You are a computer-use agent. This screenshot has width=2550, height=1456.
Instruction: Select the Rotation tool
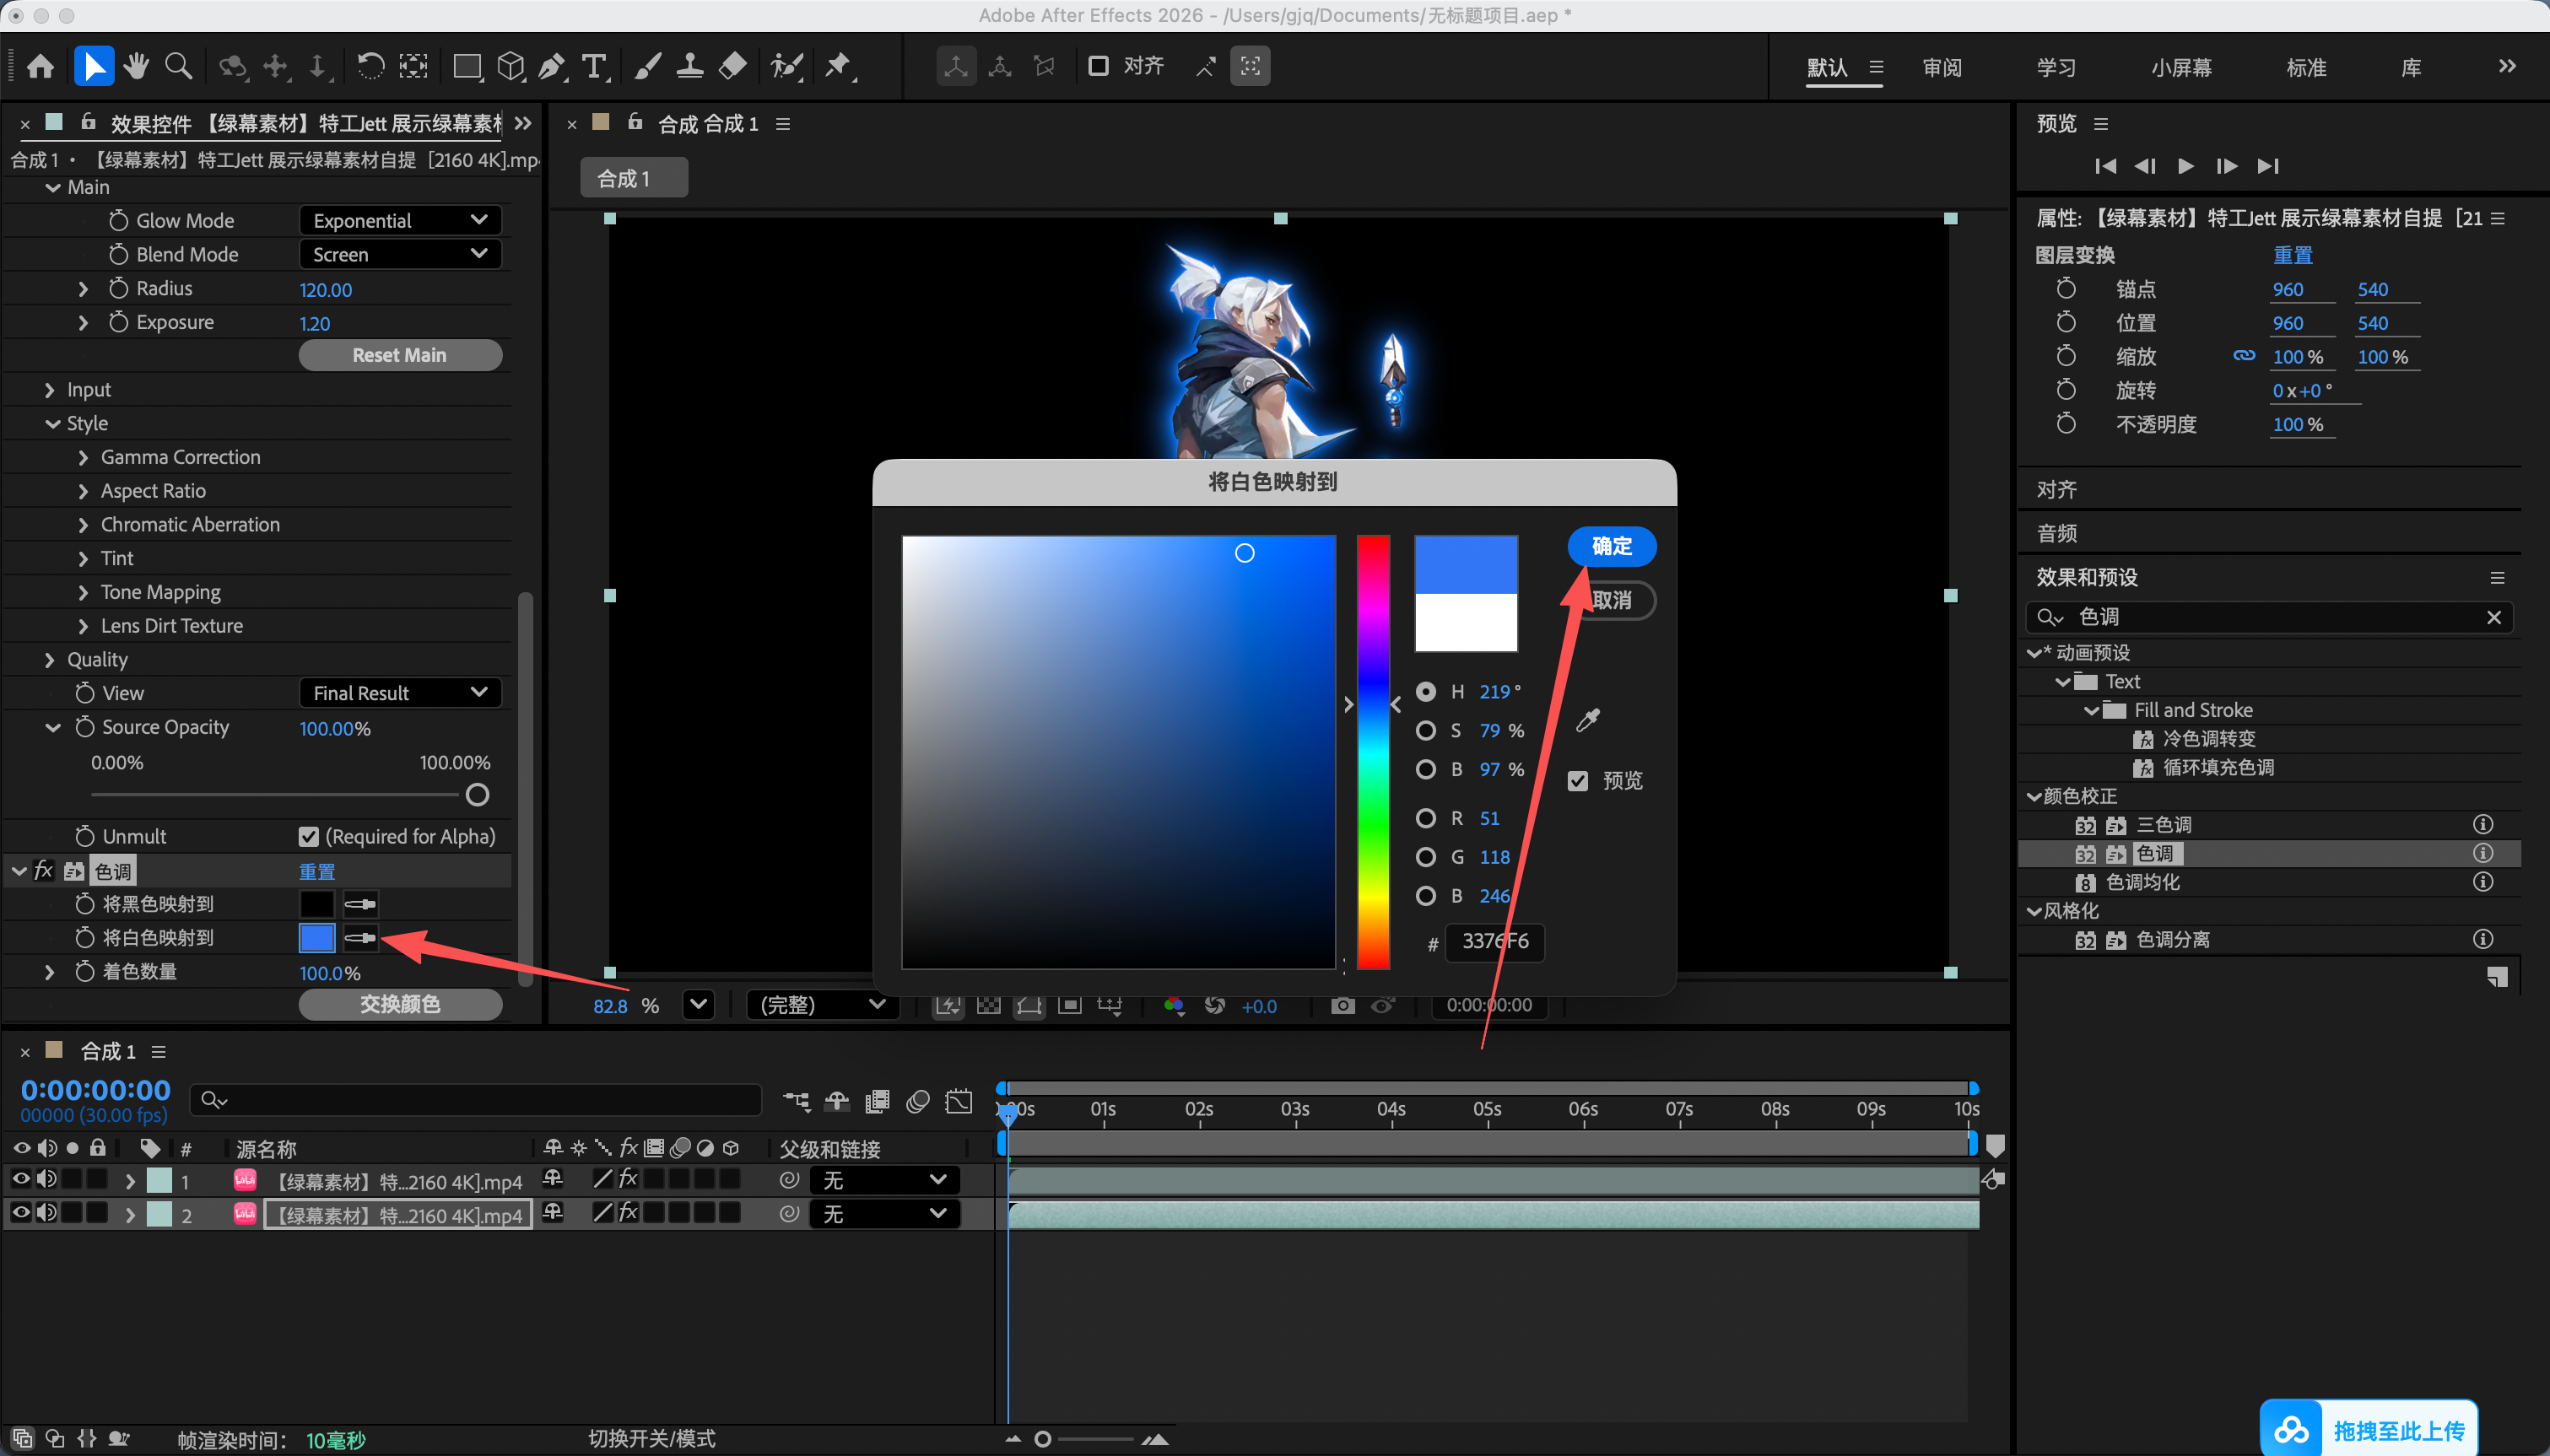pyautogui.click(x=370, y=66)
